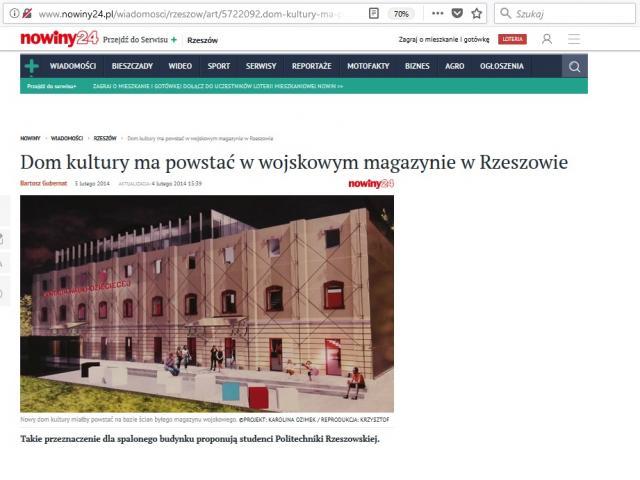Click the green plus icon in navbar
This screenshot has height=480, width=640.
(32, 67)
